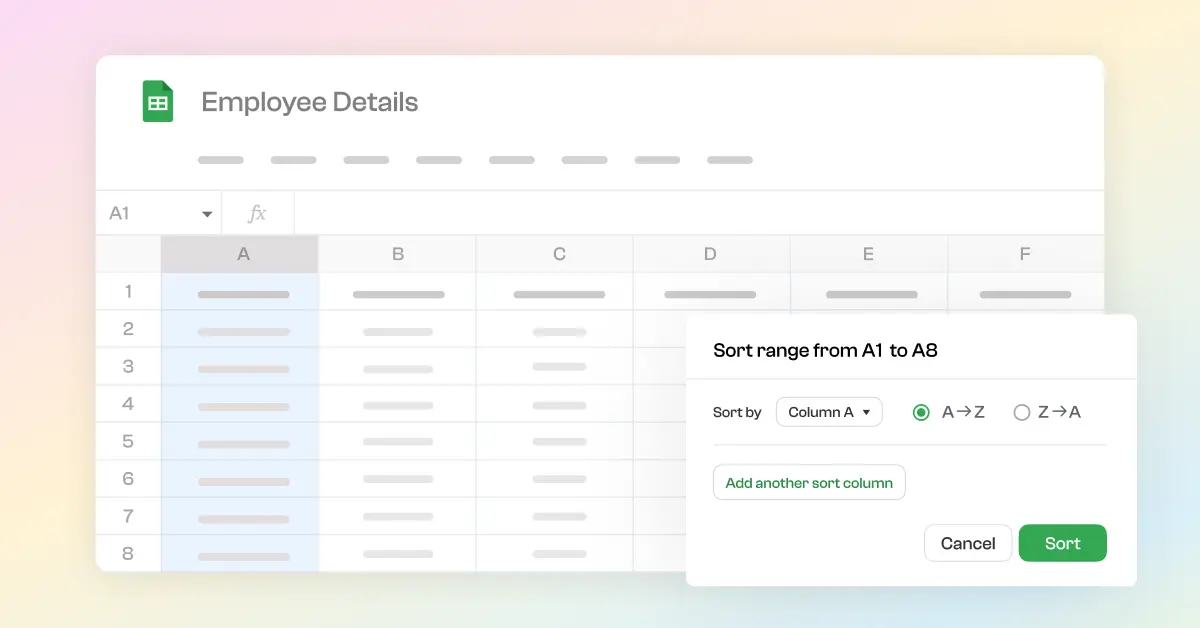Select row 1 header
The height and width of the screenshot is (628, 1200).
(x=128, y=293)
